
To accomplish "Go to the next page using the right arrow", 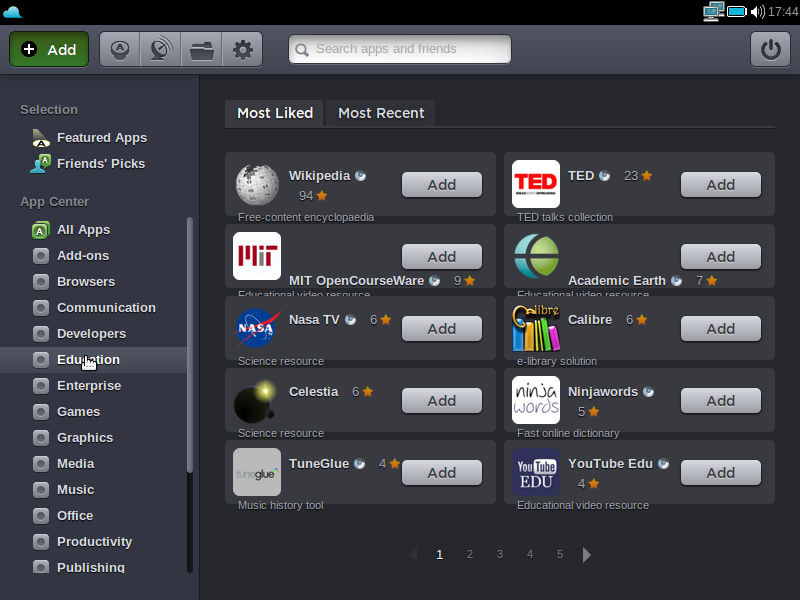I will coord(587,555).
